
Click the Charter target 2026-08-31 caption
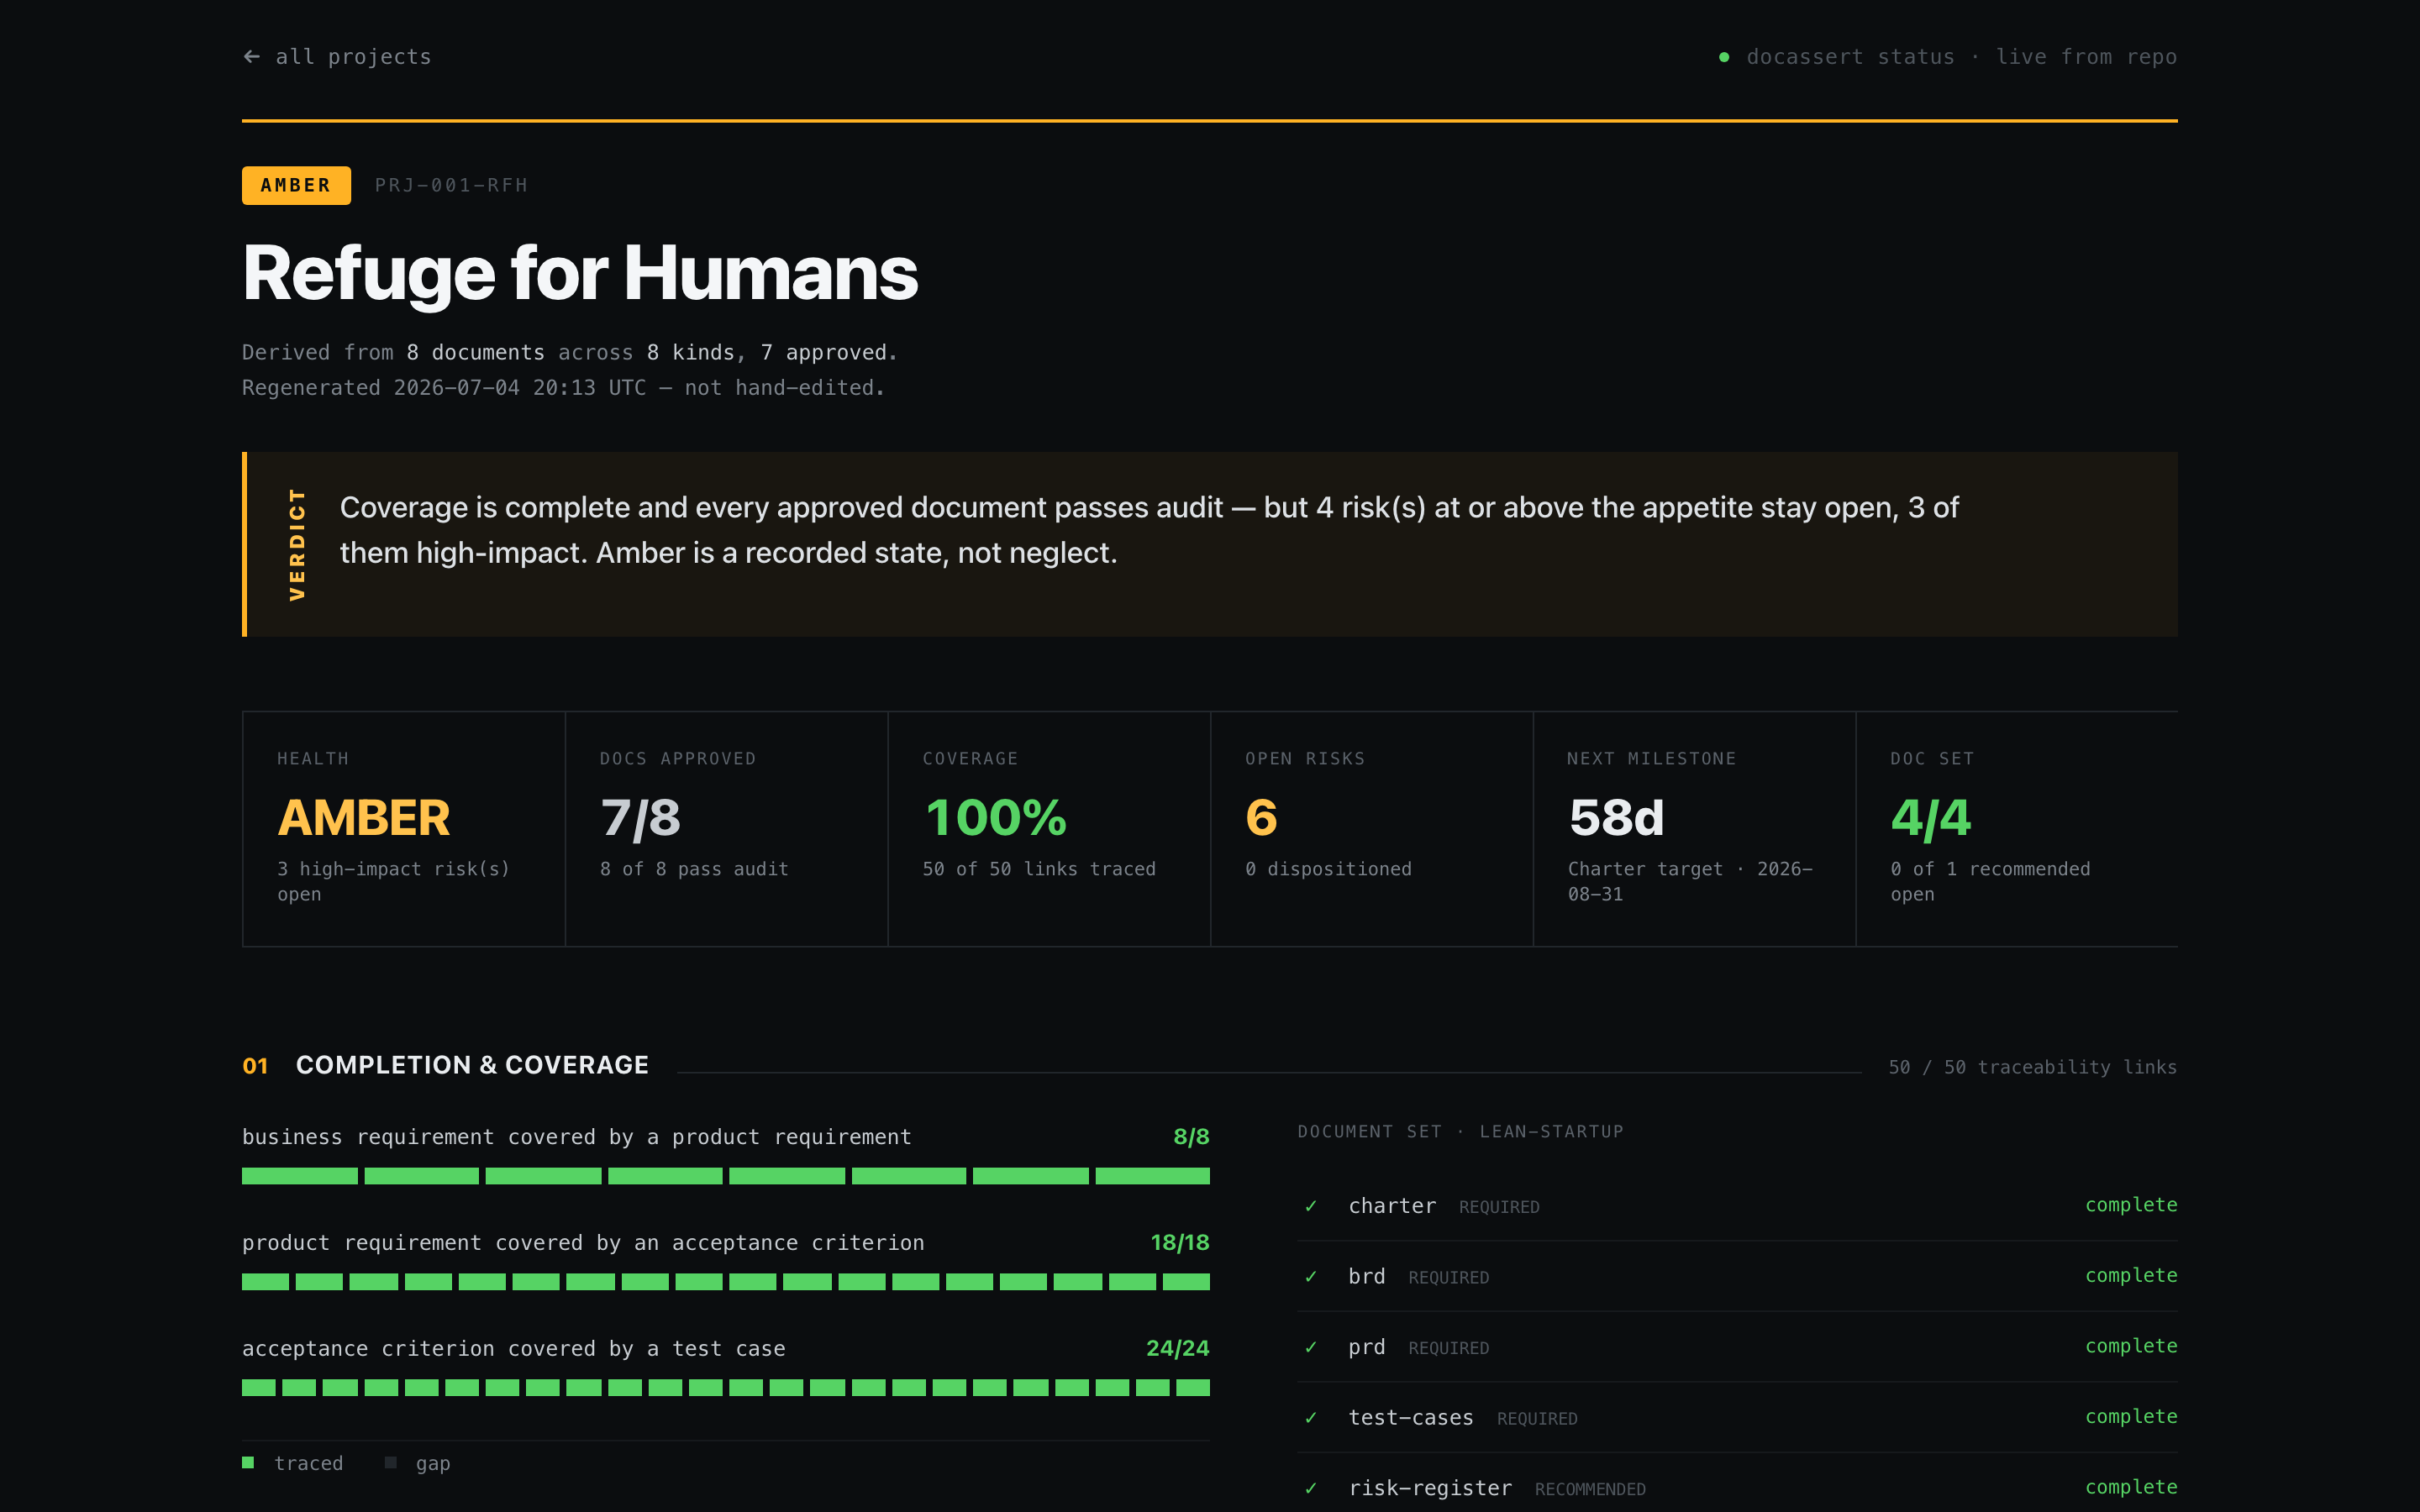pyautogui.click(x=1690, y=881)
